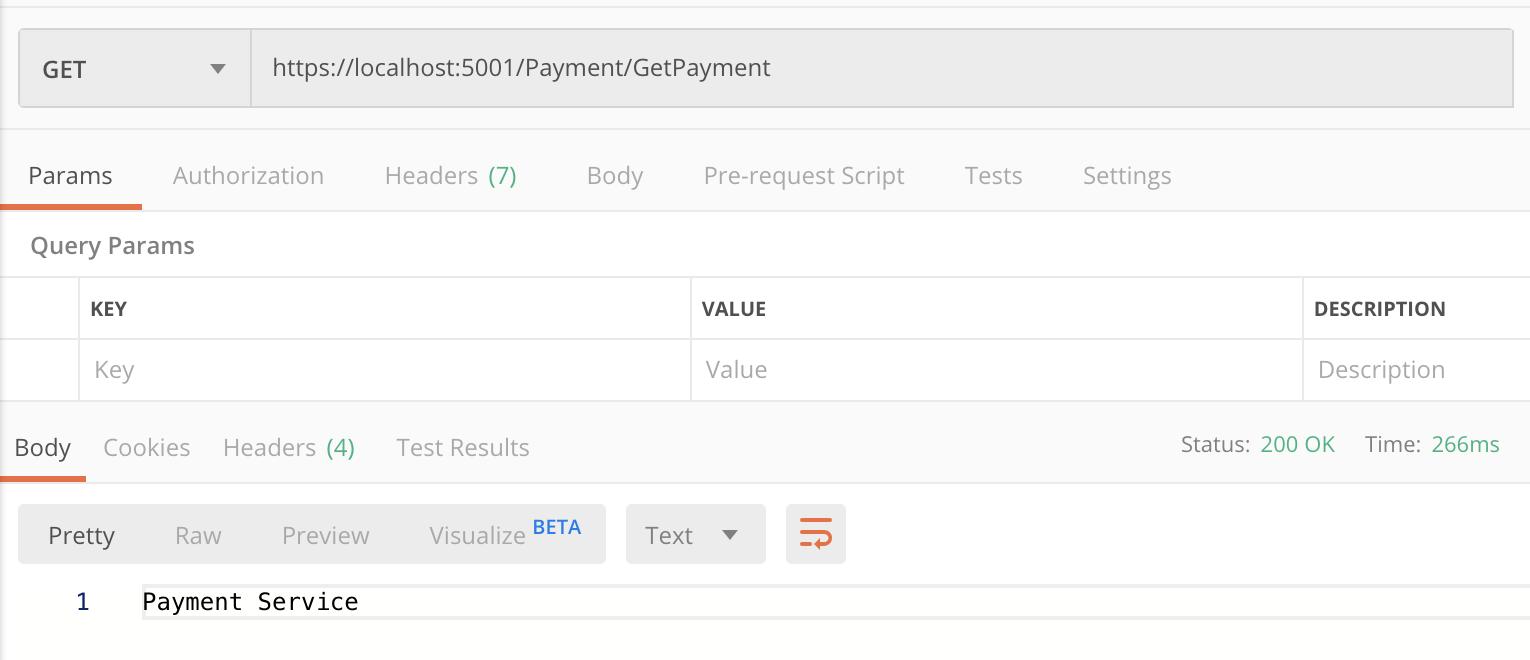The width and height of the screenshot is (1530, 660).
Task: Open the Pre-request Script tab
Action: pos(804,175)
